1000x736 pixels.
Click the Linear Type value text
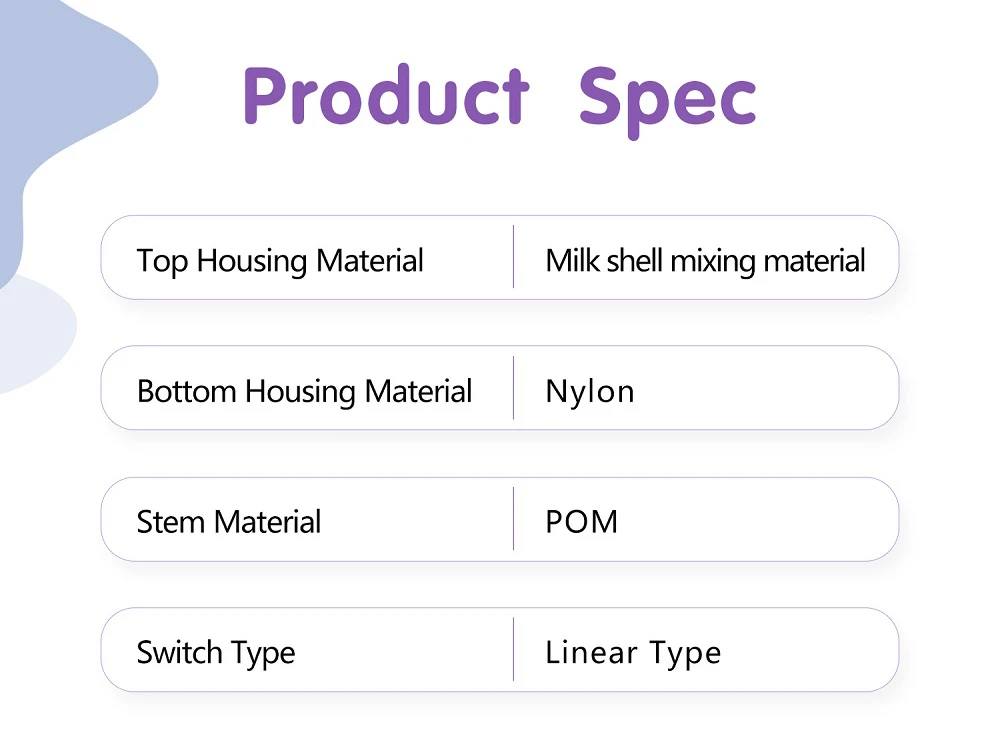(x=633, y=653)
